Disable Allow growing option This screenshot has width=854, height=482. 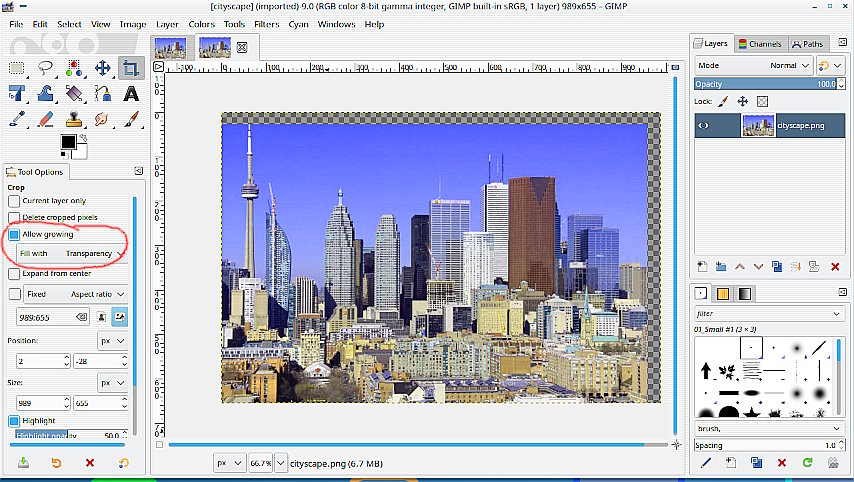[14, 234]
